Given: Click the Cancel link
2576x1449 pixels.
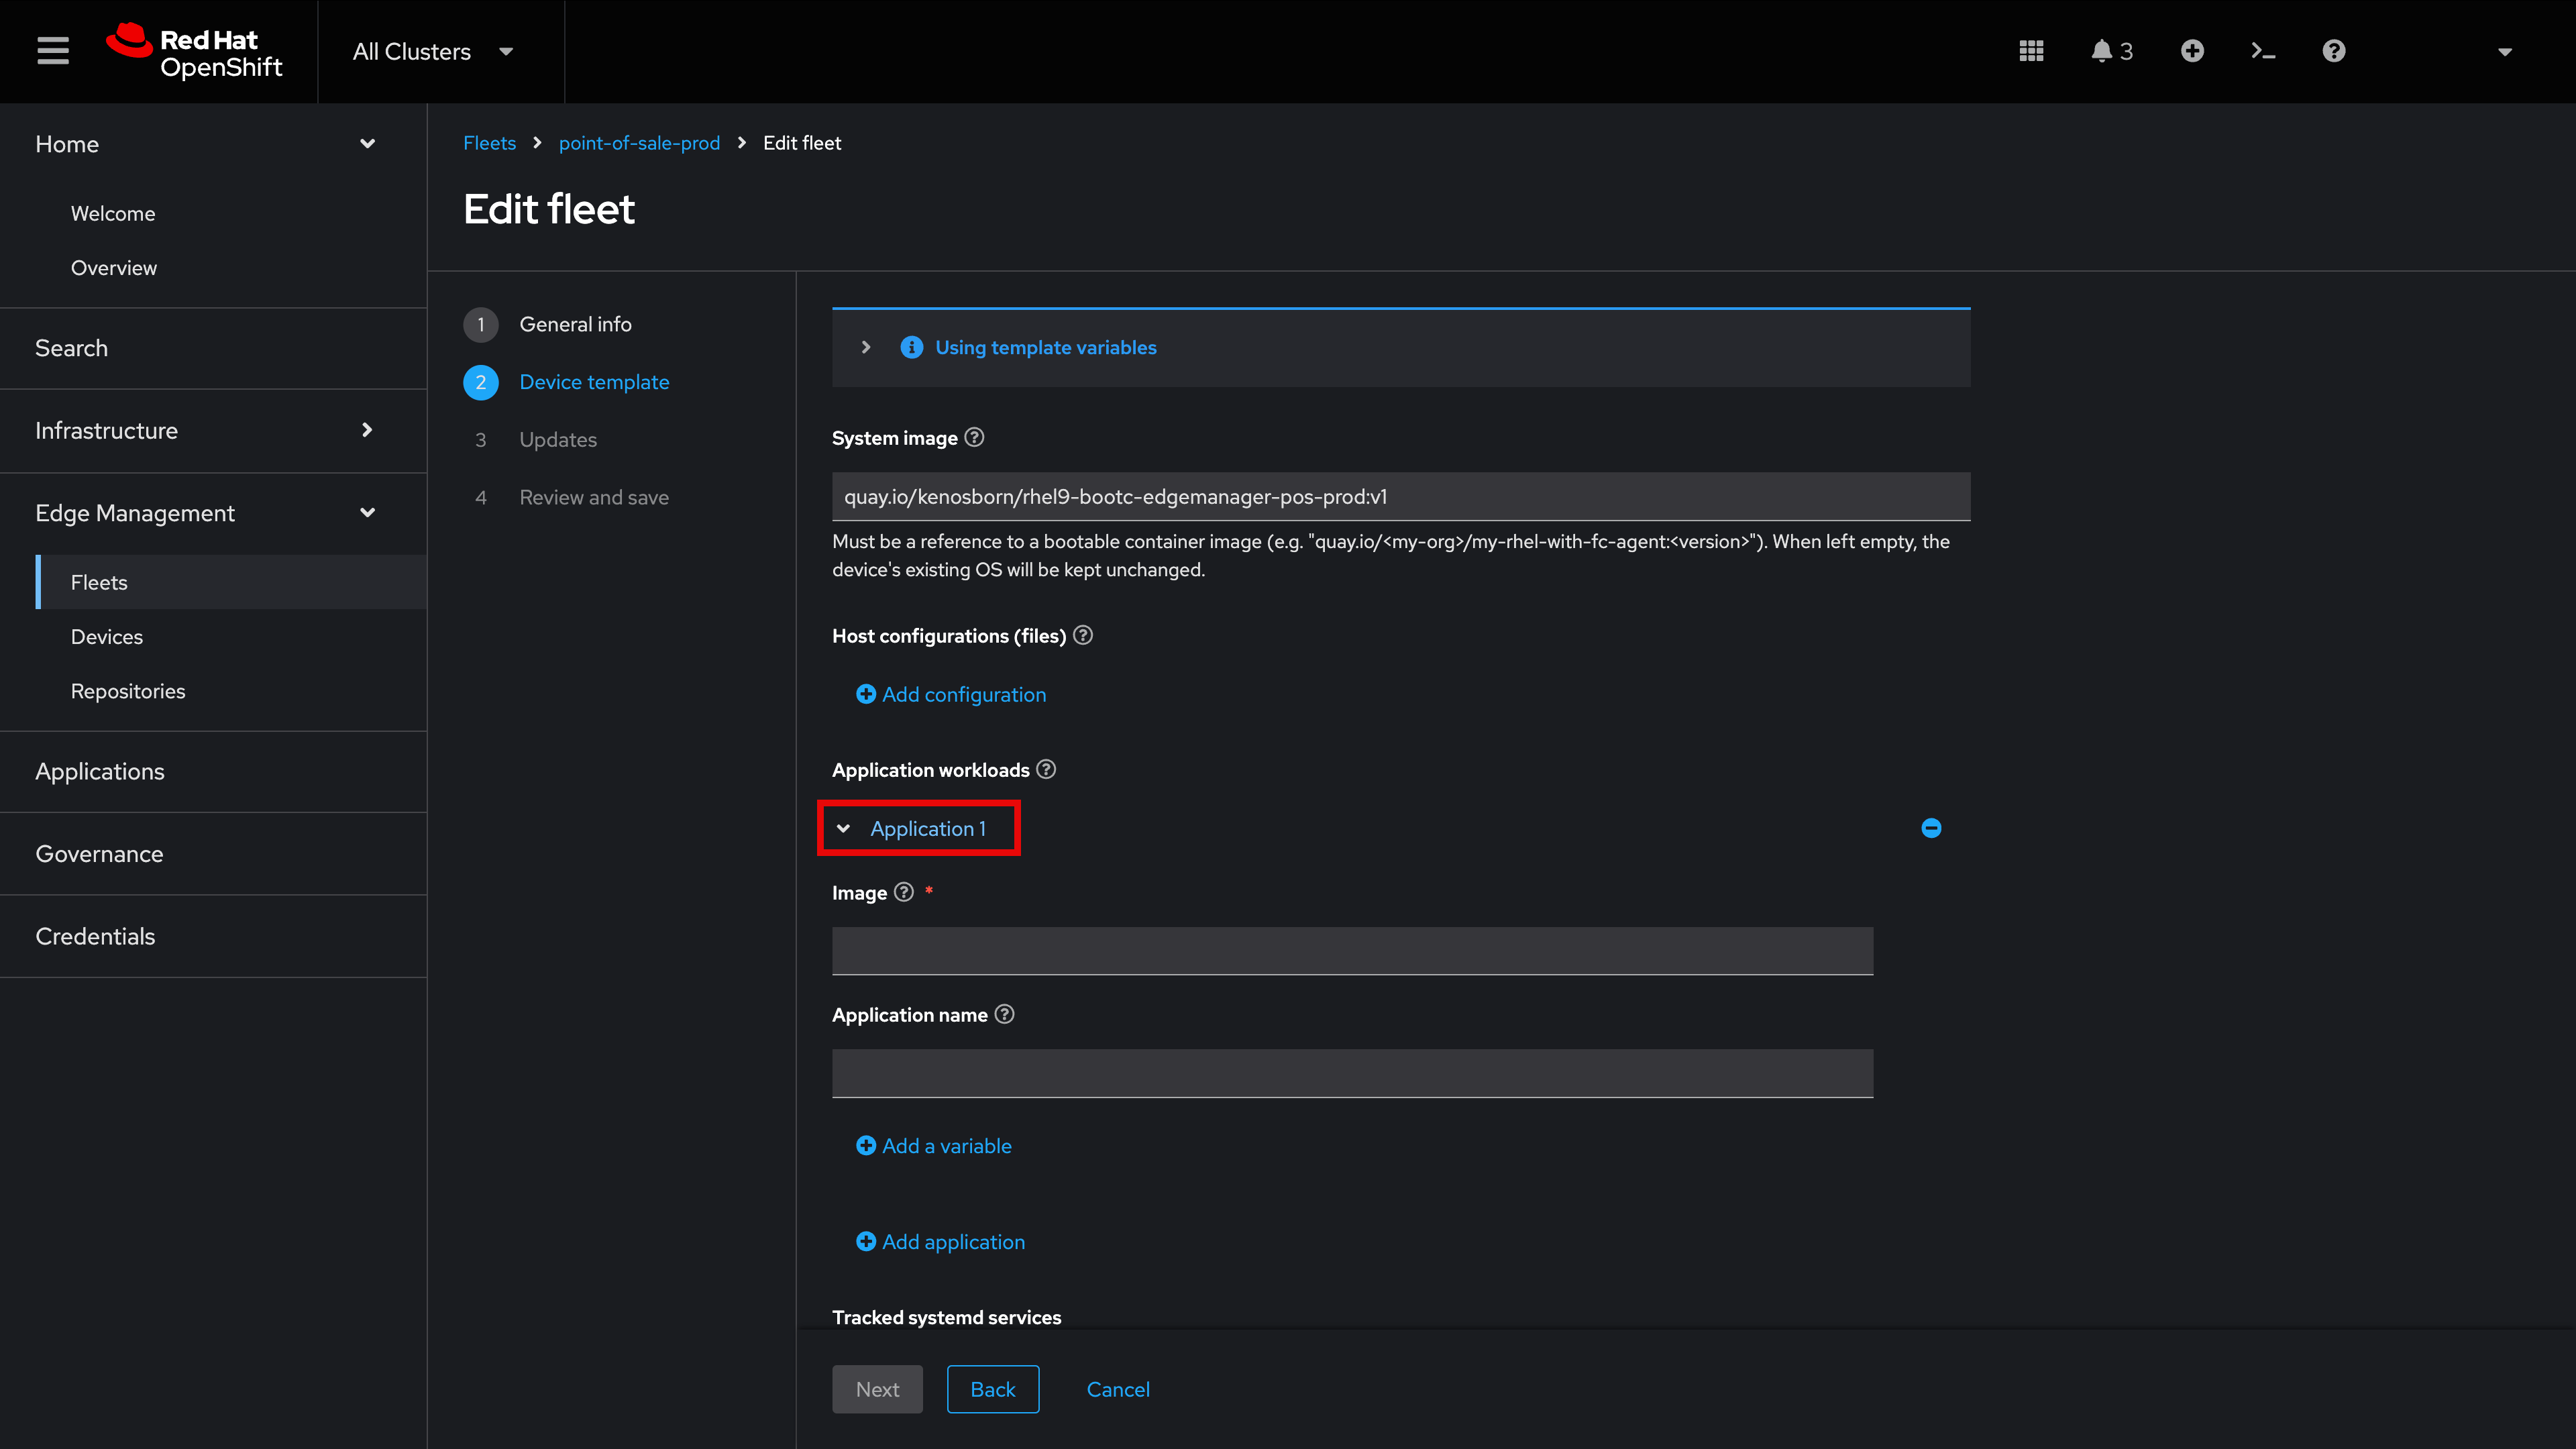Looking at the screenshot, I should point(1118,1389).
